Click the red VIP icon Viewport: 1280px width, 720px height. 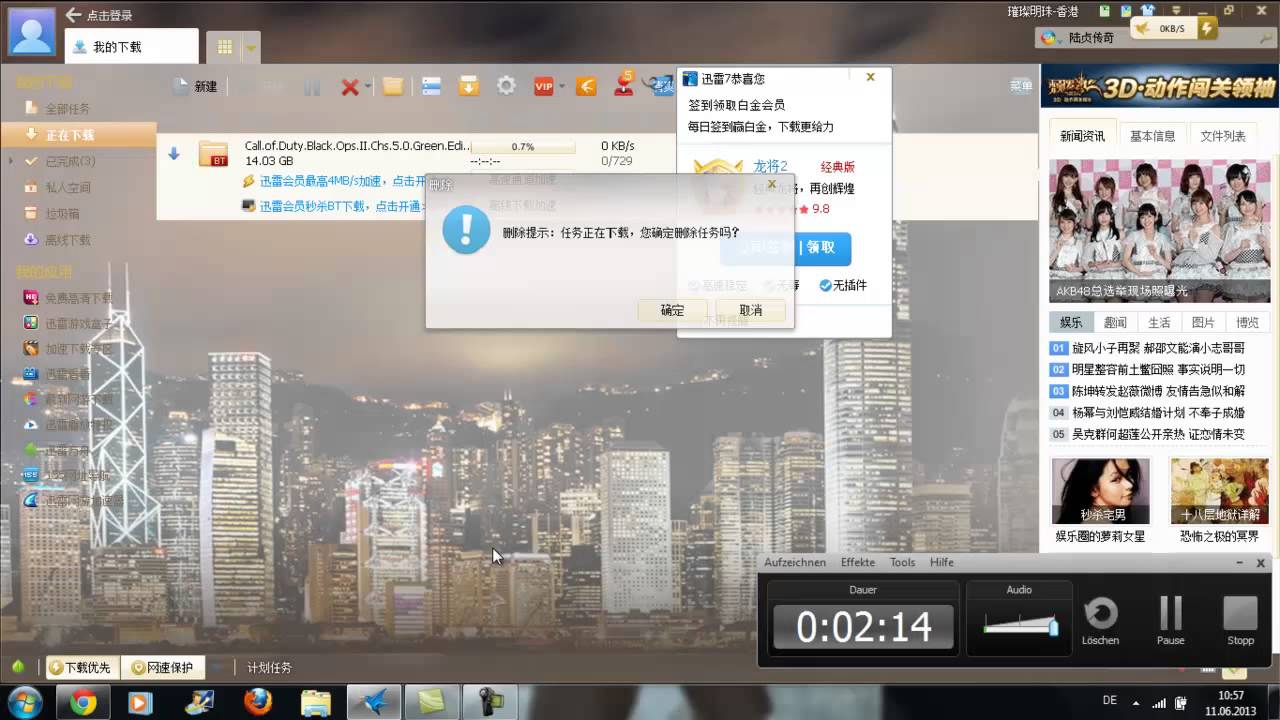(544, 87)
